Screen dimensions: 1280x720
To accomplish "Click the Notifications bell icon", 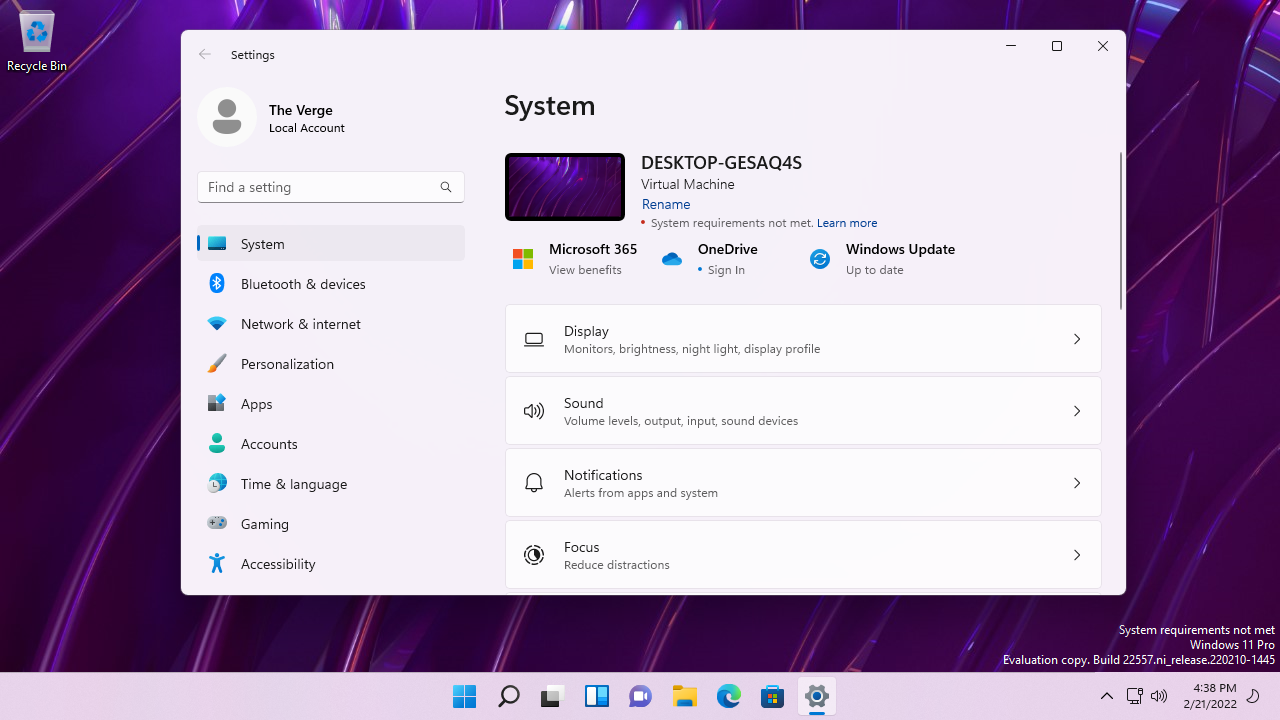I will pyautogui.click(x=533, y=482).
